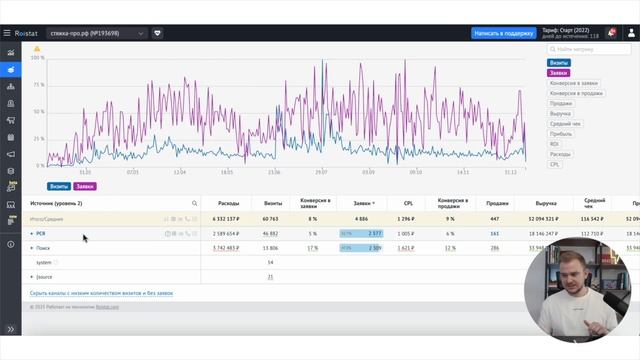Image resolution: width=640 pixels, height=360 pixels.
Task: Open Roistat.com footer link
Action: pos(107,307)
